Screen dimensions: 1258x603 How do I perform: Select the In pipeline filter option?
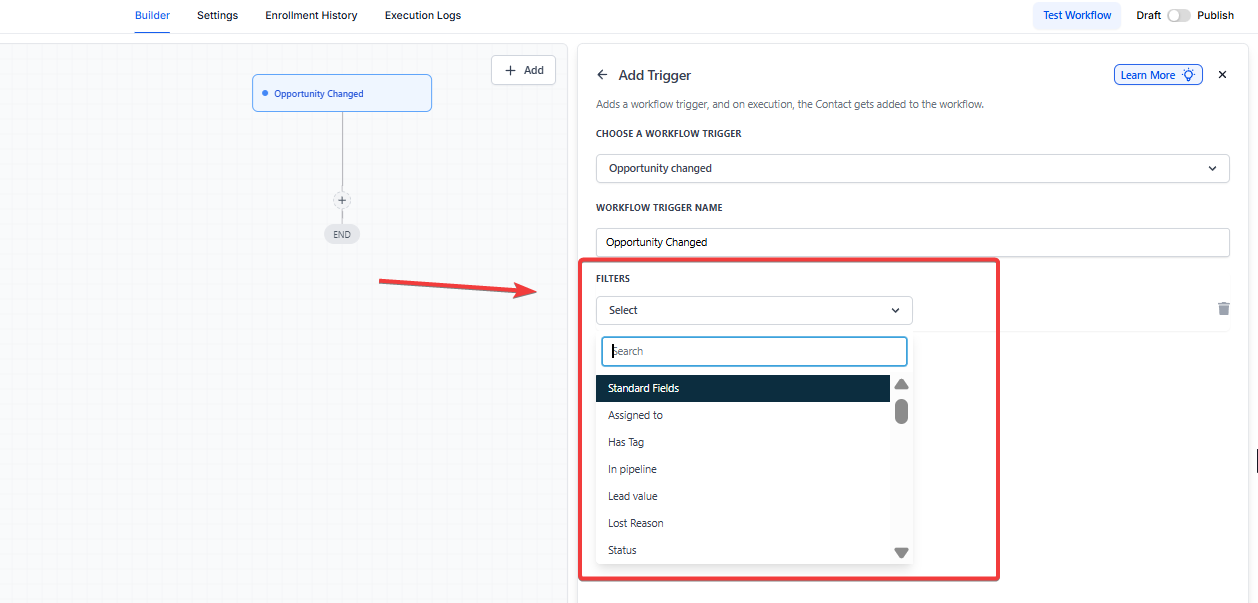point(632,469)
